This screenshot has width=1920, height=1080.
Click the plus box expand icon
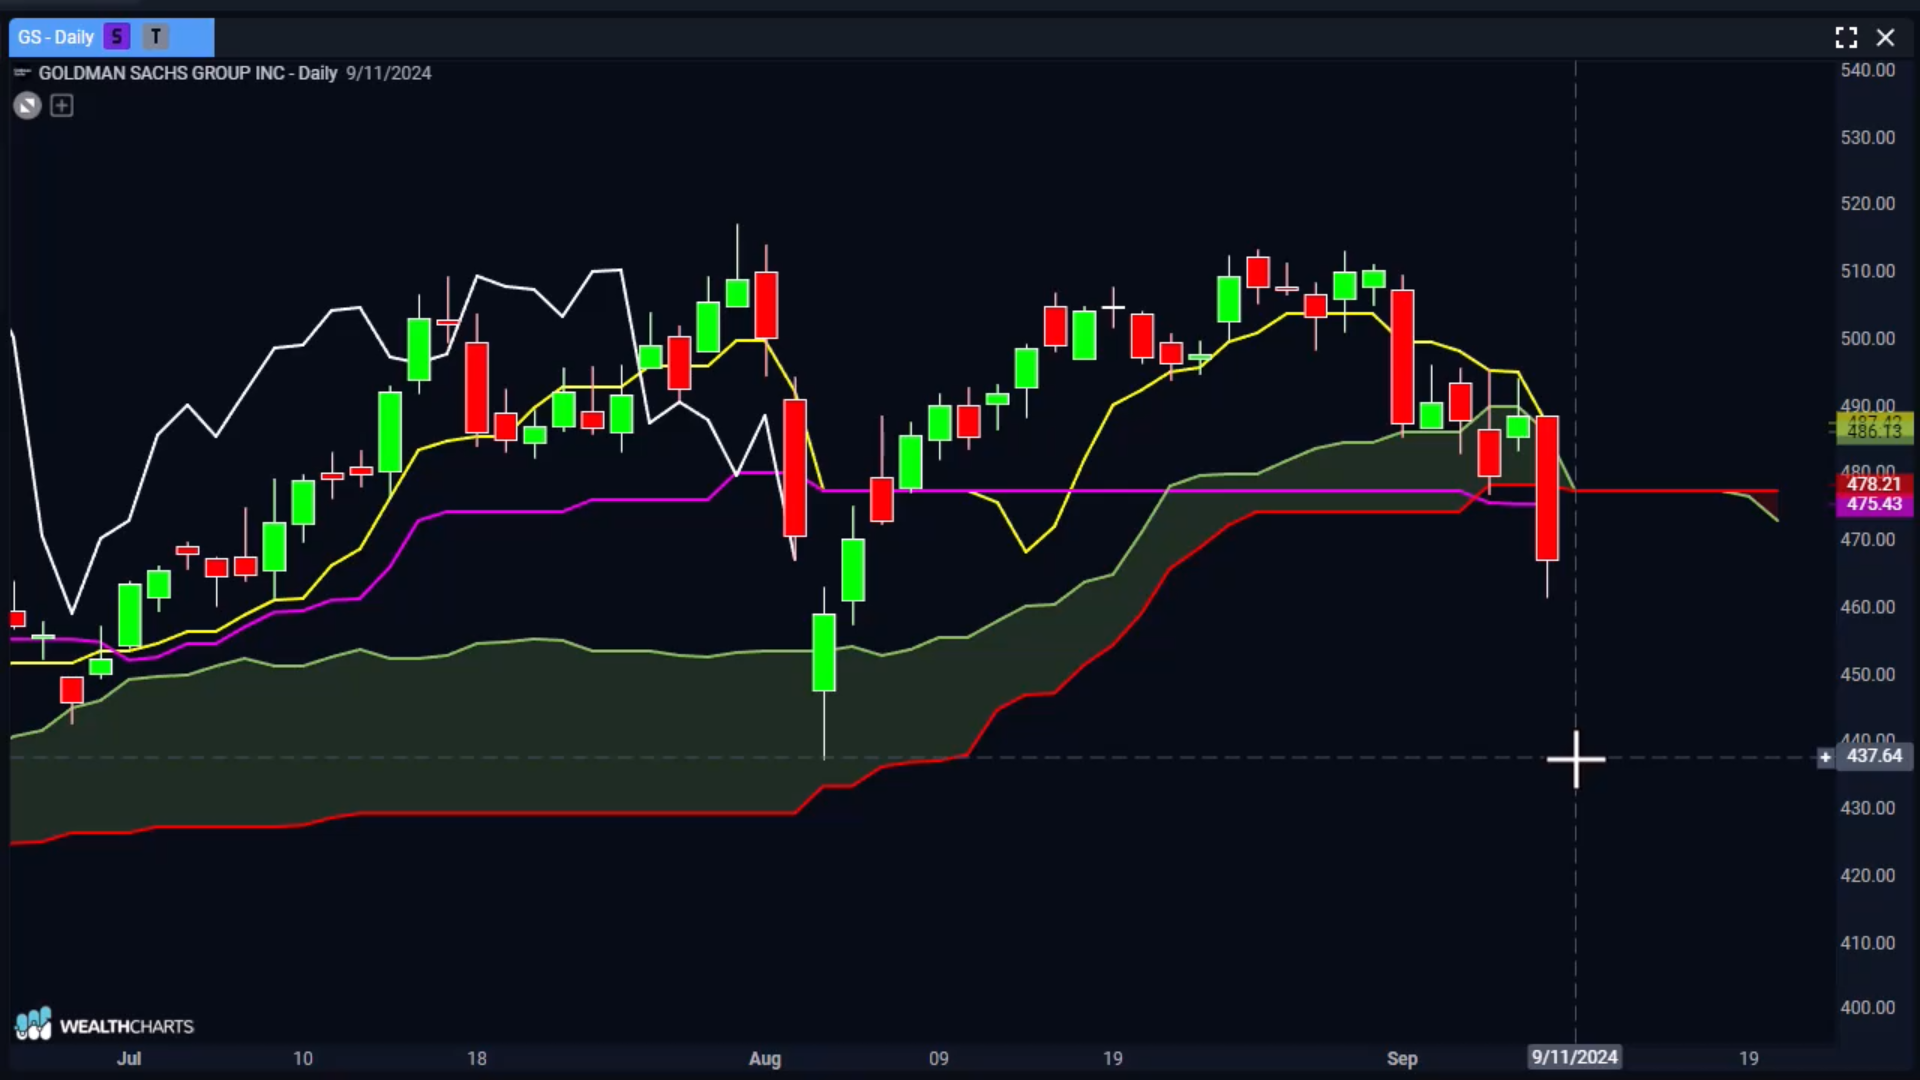click(62, 106)
